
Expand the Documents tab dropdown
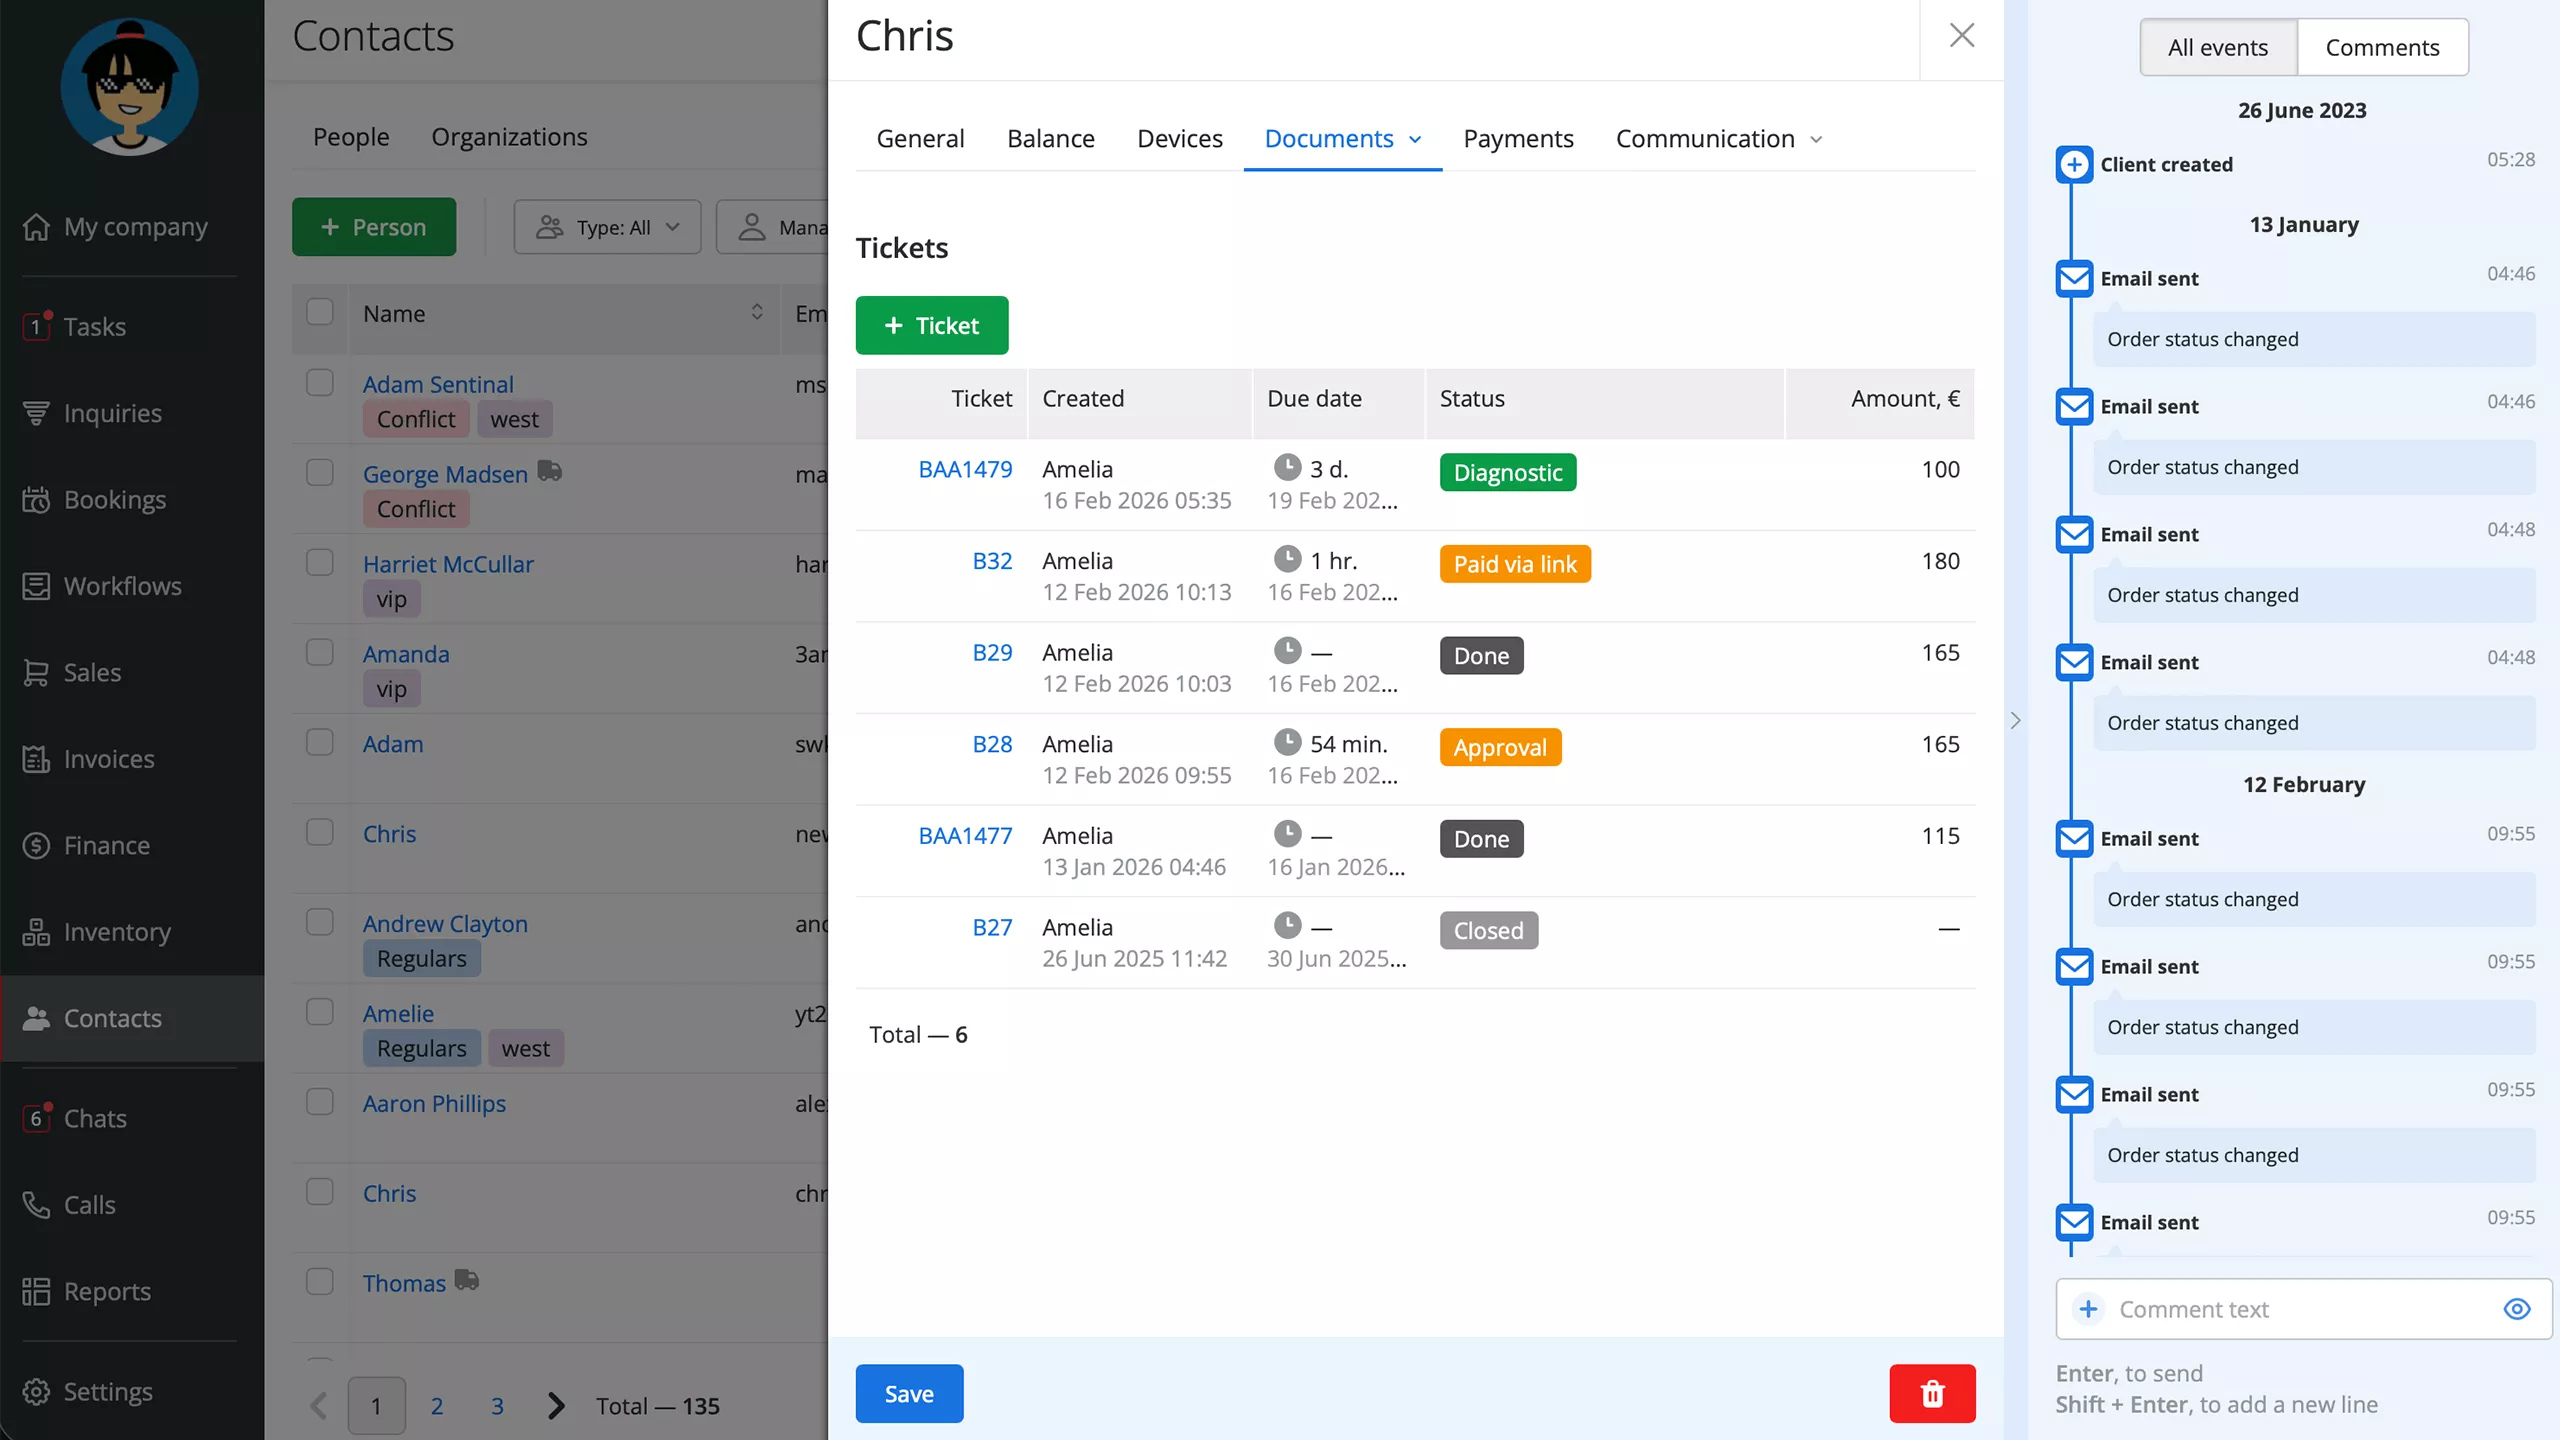[x=1415, y=140]
